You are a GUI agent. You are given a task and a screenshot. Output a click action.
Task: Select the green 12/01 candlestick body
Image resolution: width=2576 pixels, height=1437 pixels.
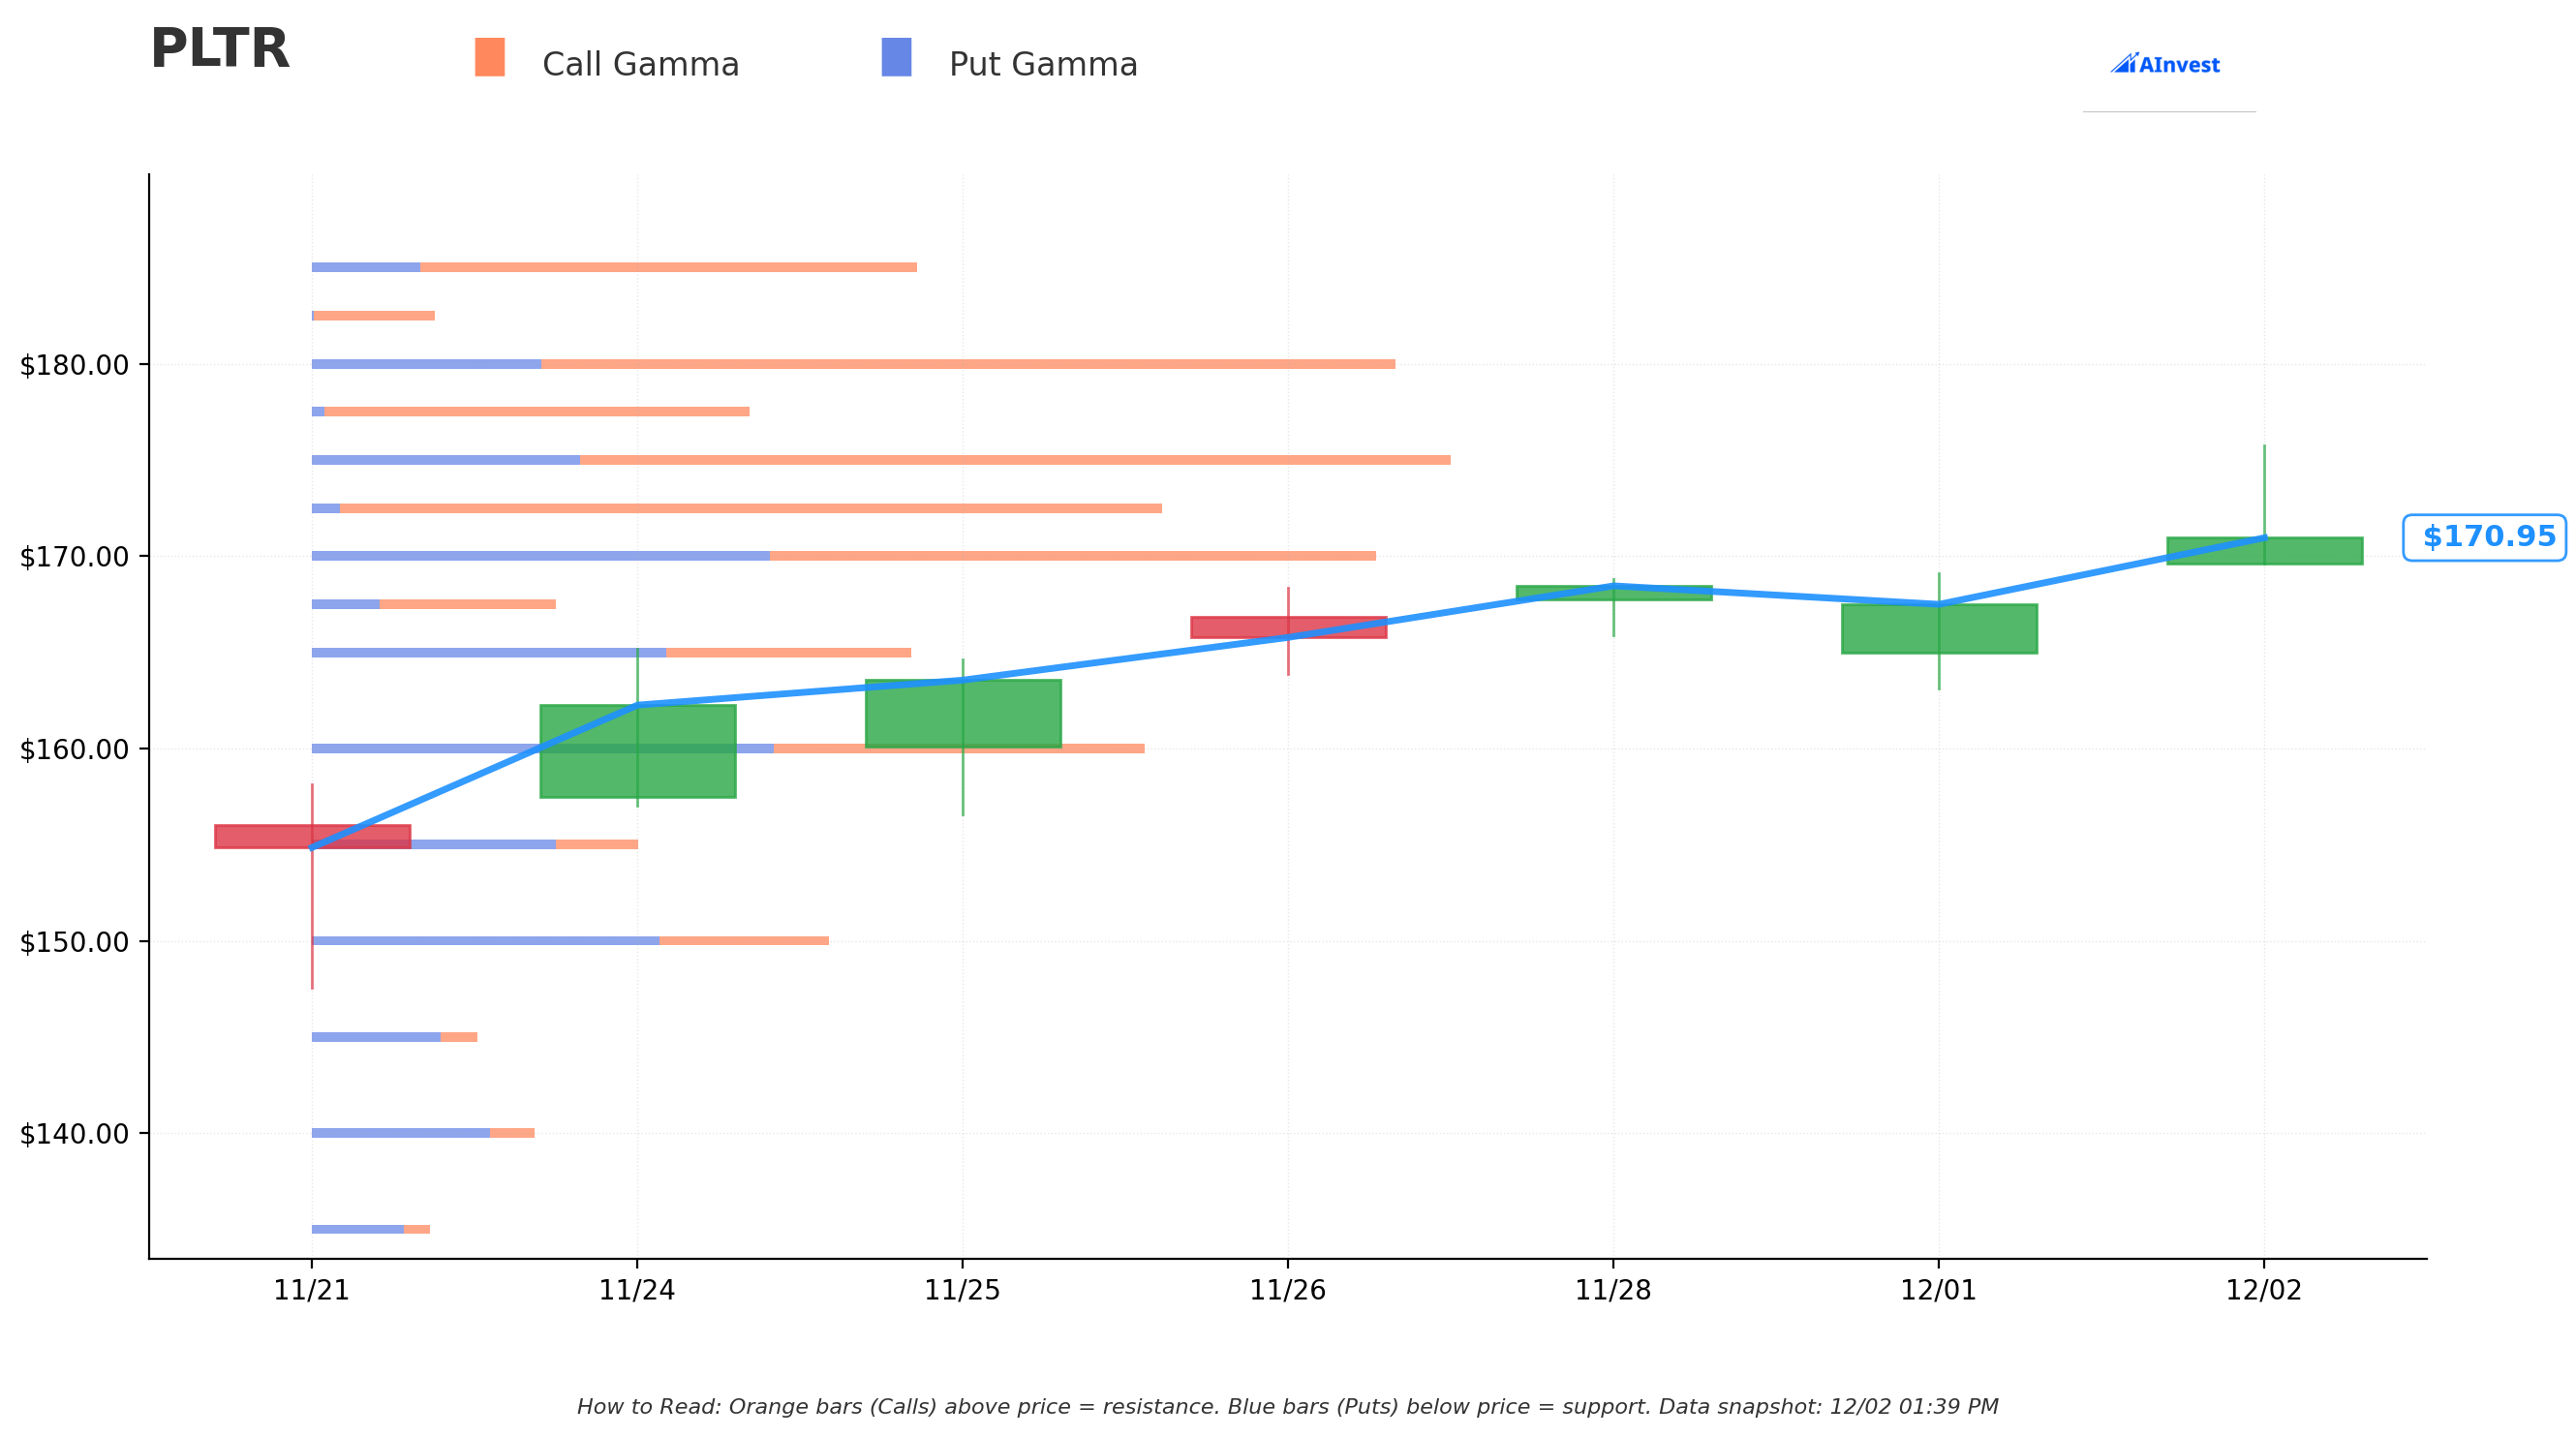coord(1939,629)
